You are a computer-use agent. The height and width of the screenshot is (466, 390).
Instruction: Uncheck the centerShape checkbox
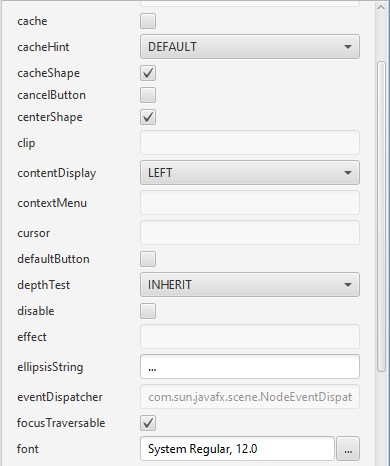coord(148,117)
